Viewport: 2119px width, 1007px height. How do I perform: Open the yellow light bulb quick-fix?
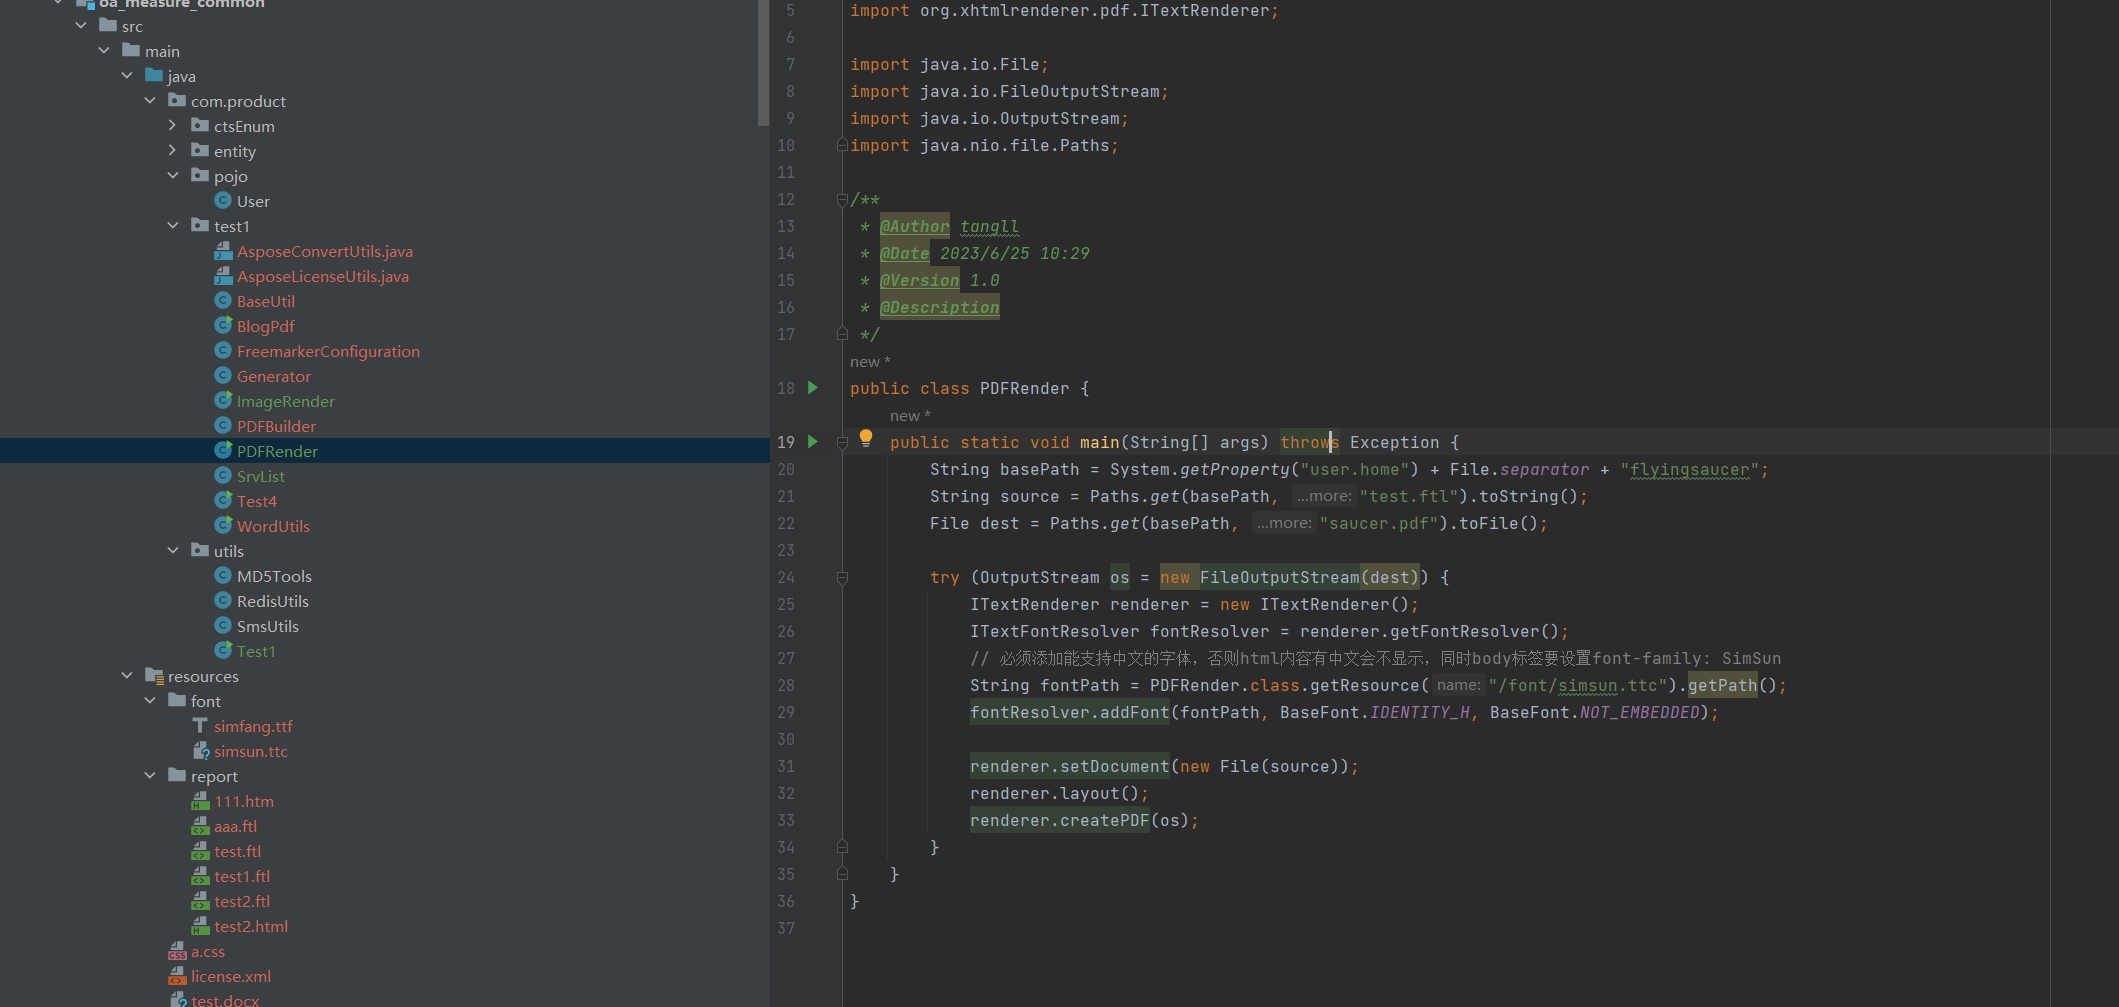[x=866, y=438]
